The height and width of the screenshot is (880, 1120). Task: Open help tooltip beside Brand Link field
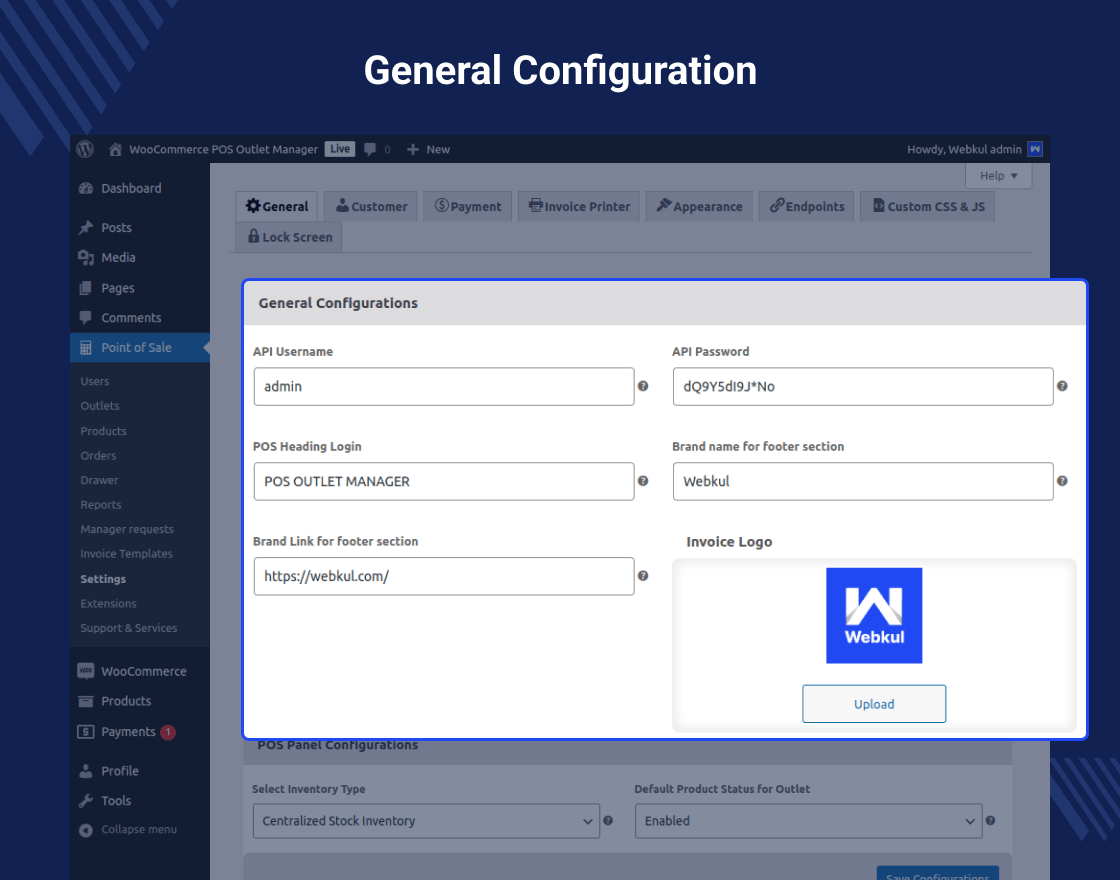(x=641, y=575)
